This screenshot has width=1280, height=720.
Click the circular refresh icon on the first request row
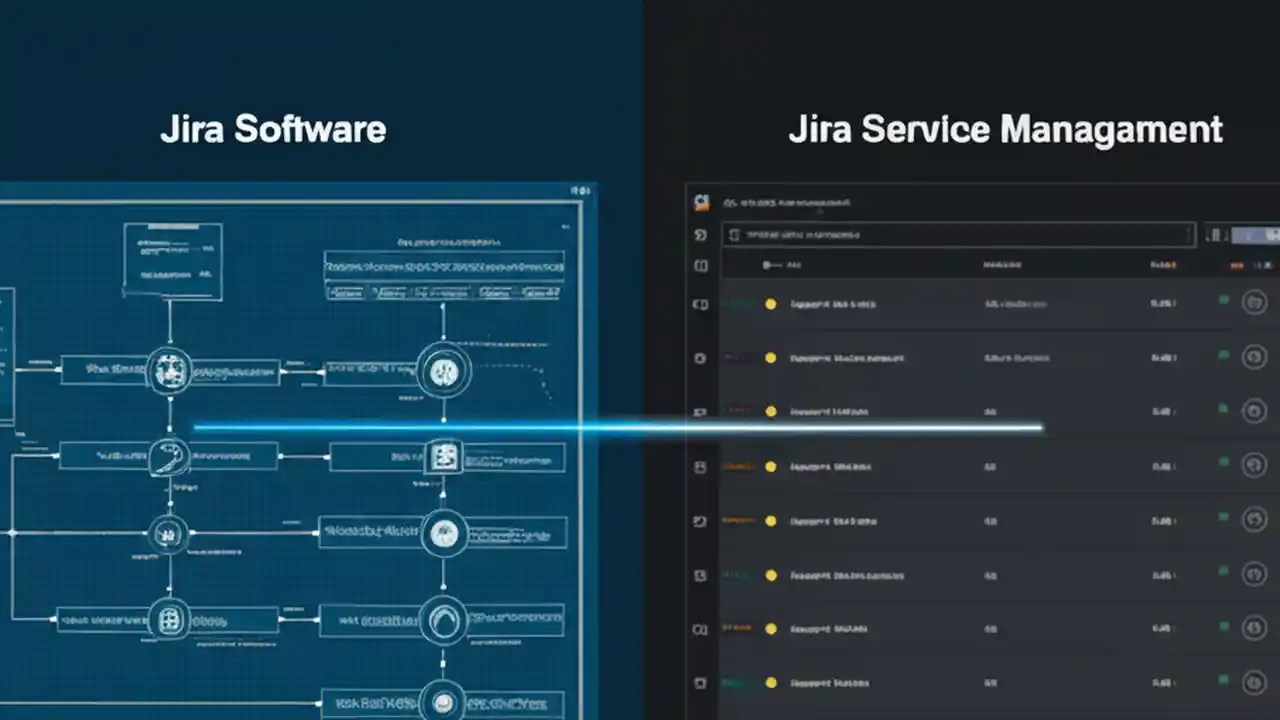pyautogui.click(x=1254, y=302)
